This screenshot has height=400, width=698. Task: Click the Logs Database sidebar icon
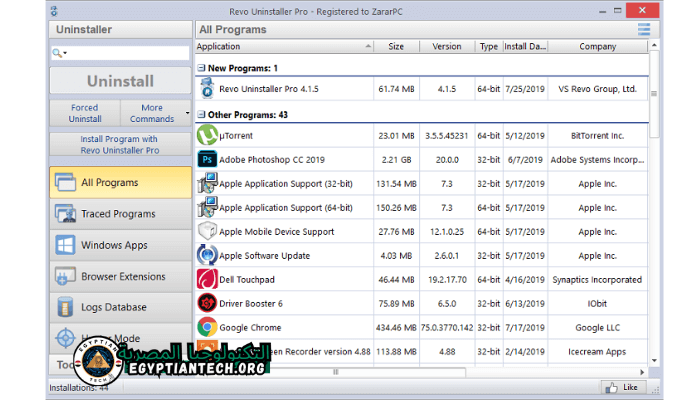(65, 307)
